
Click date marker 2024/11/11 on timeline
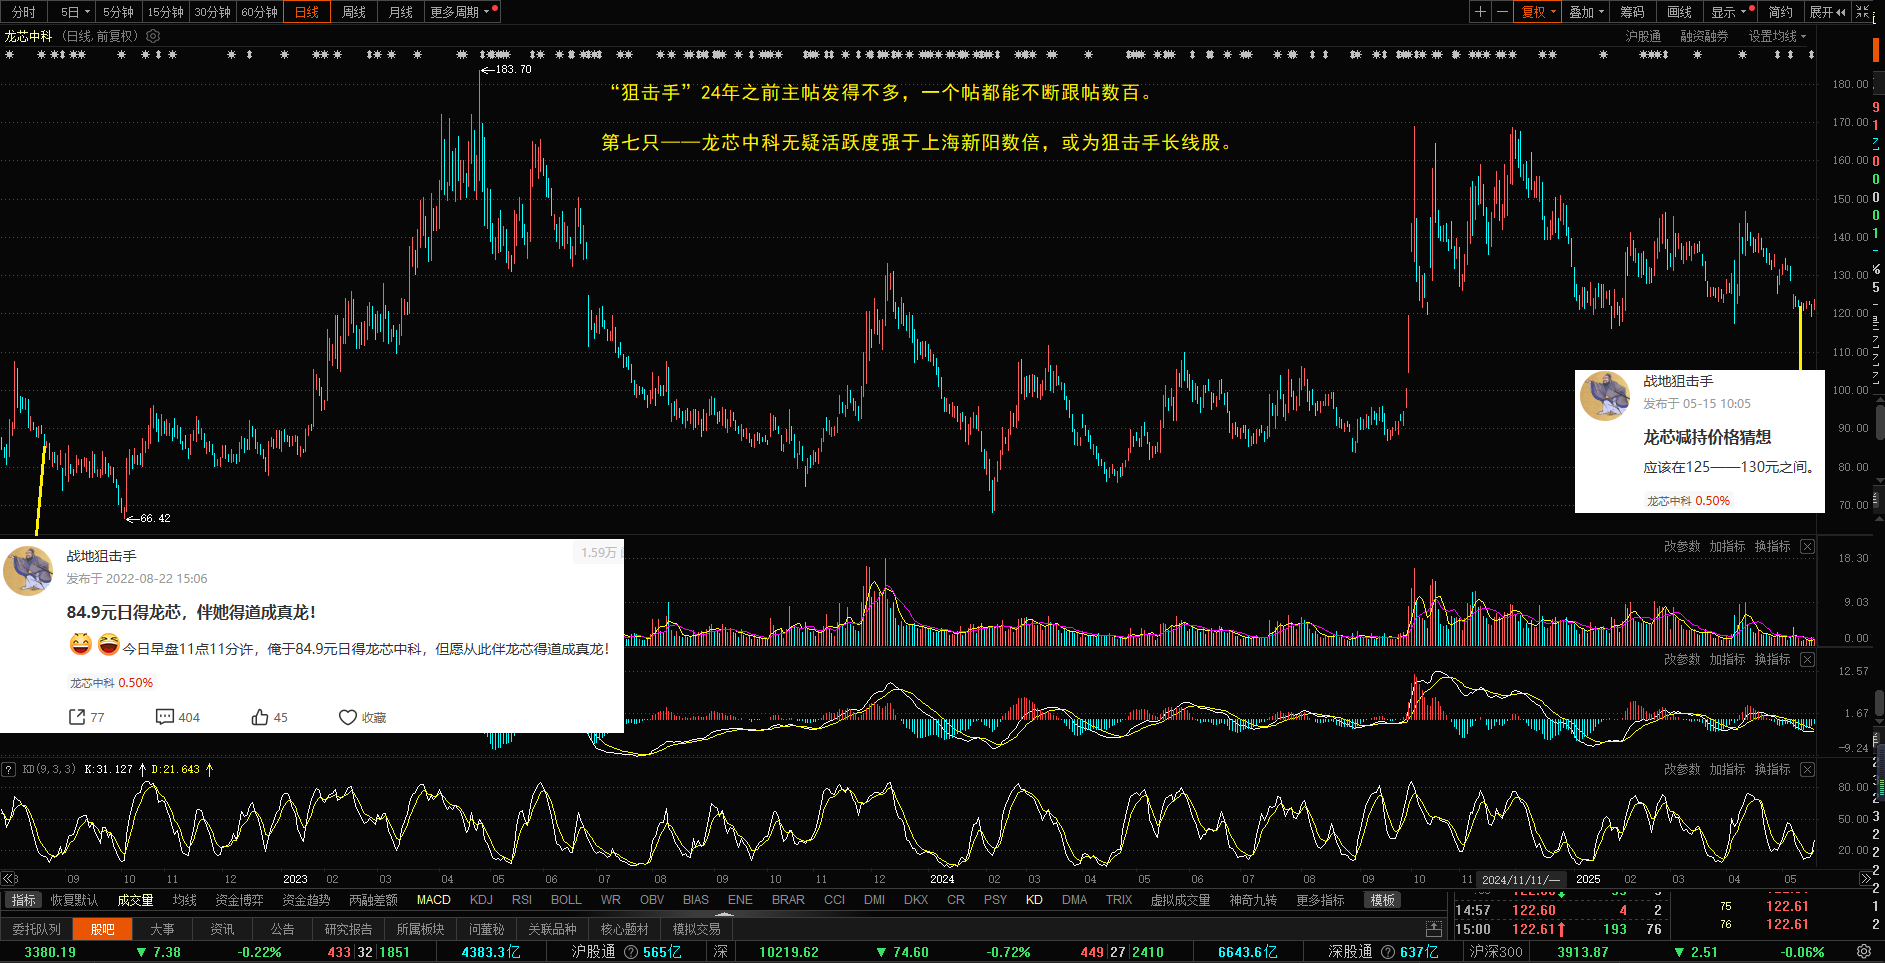click(x=1521, y=880)
